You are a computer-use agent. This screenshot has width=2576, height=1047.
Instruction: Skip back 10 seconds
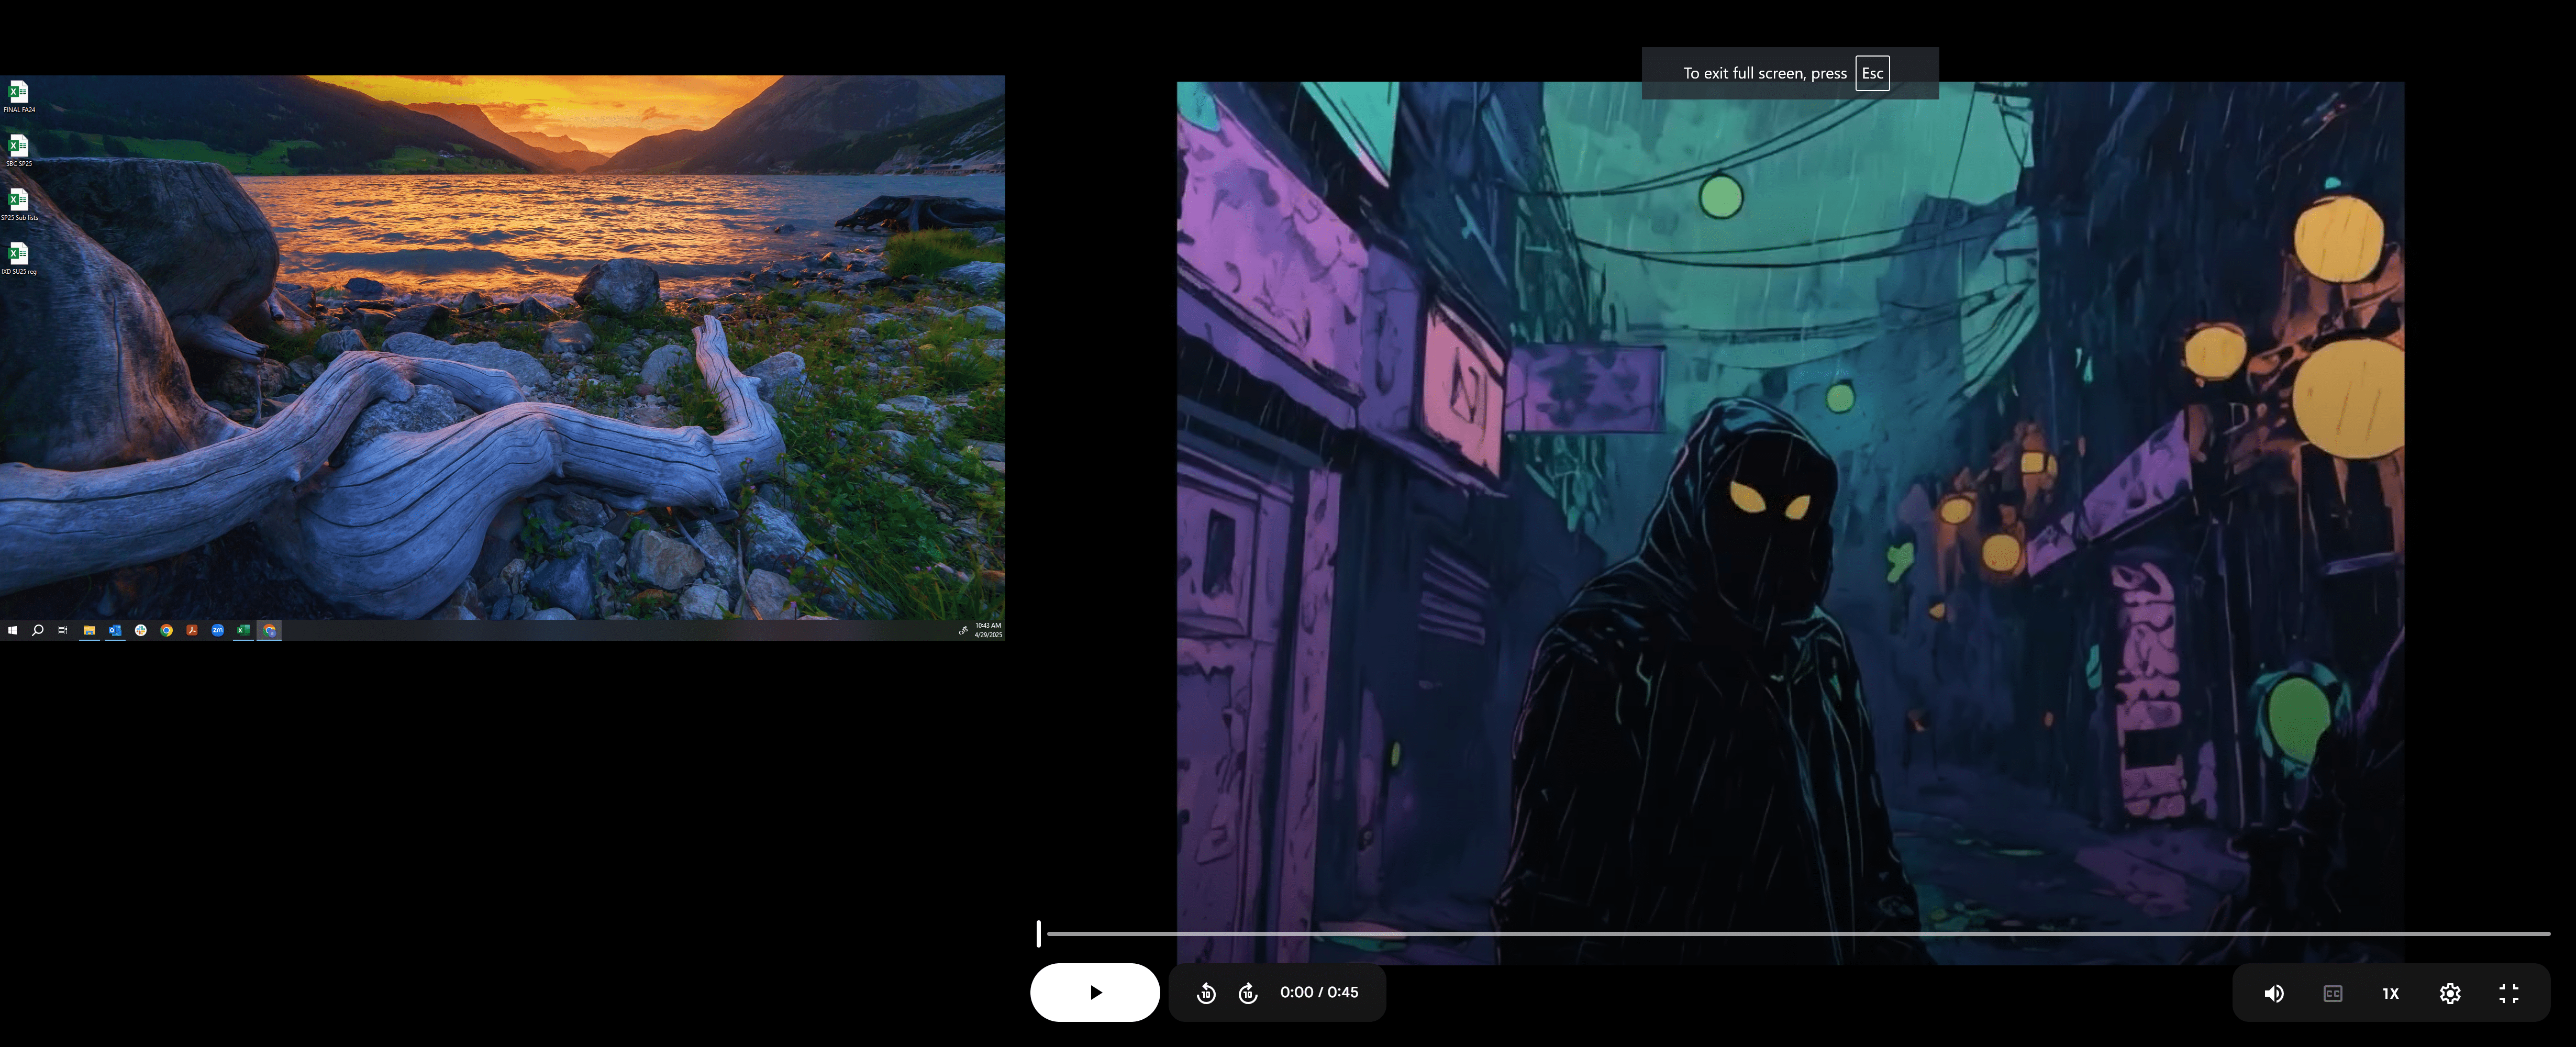click(x=1206, y=993)
